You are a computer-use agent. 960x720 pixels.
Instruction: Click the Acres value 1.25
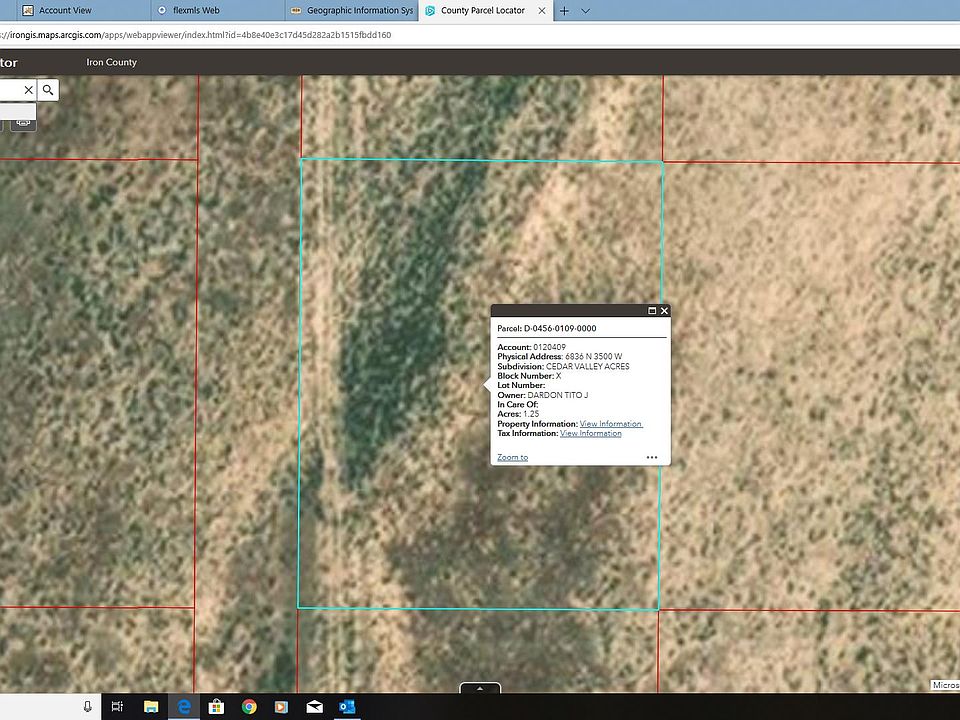coord(531,414)
